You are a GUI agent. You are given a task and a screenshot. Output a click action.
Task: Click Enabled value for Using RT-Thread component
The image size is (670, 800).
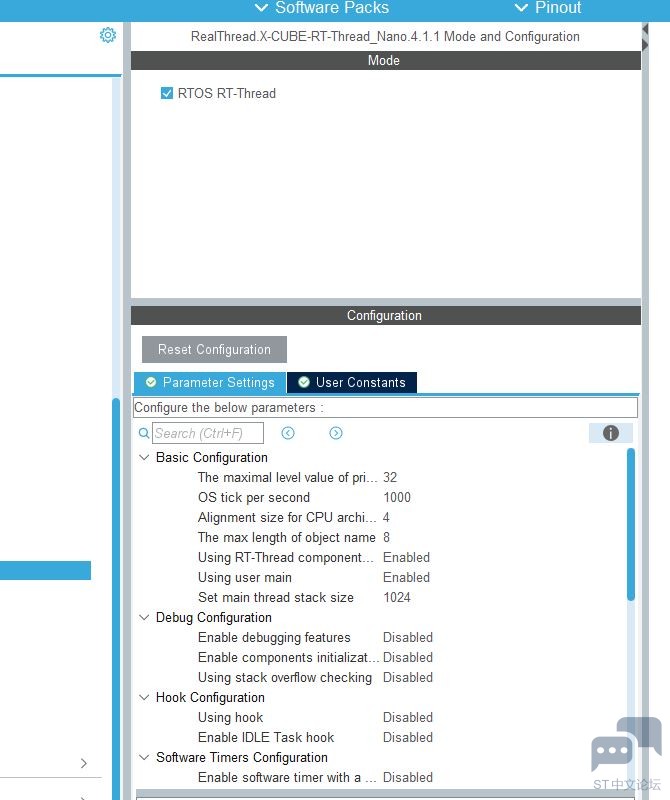point(407,557)
